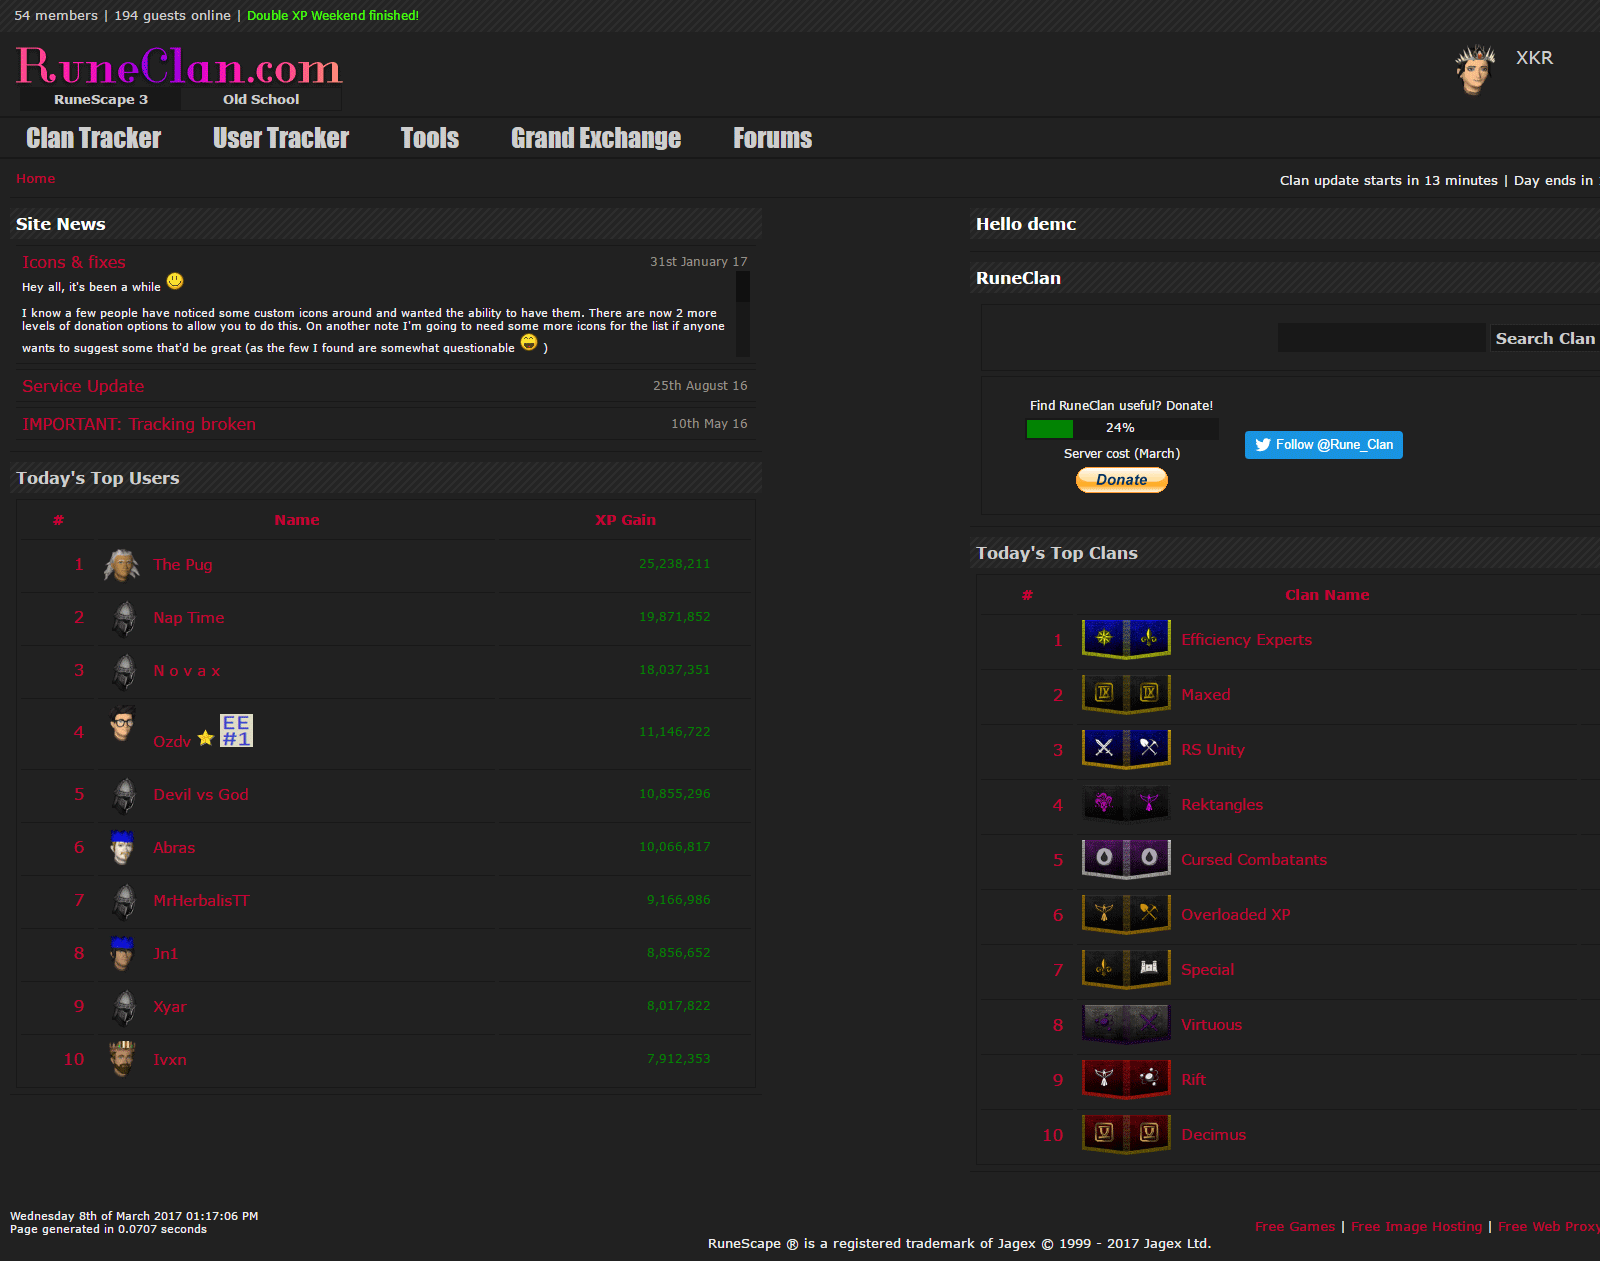Click the Clan Name column header
Viewport: 1600px width, 1261px height.
[1327, 595]
